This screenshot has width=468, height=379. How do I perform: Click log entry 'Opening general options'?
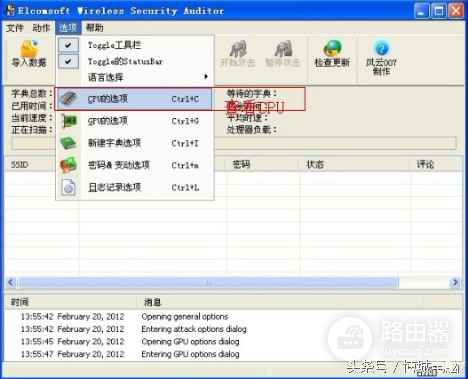coord(185,316)
